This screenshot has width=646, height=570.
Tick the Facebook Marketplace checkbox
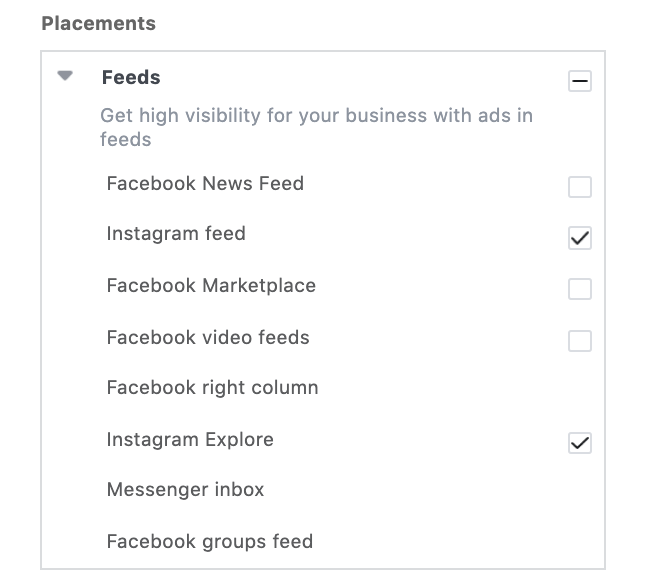coord(579,289)
